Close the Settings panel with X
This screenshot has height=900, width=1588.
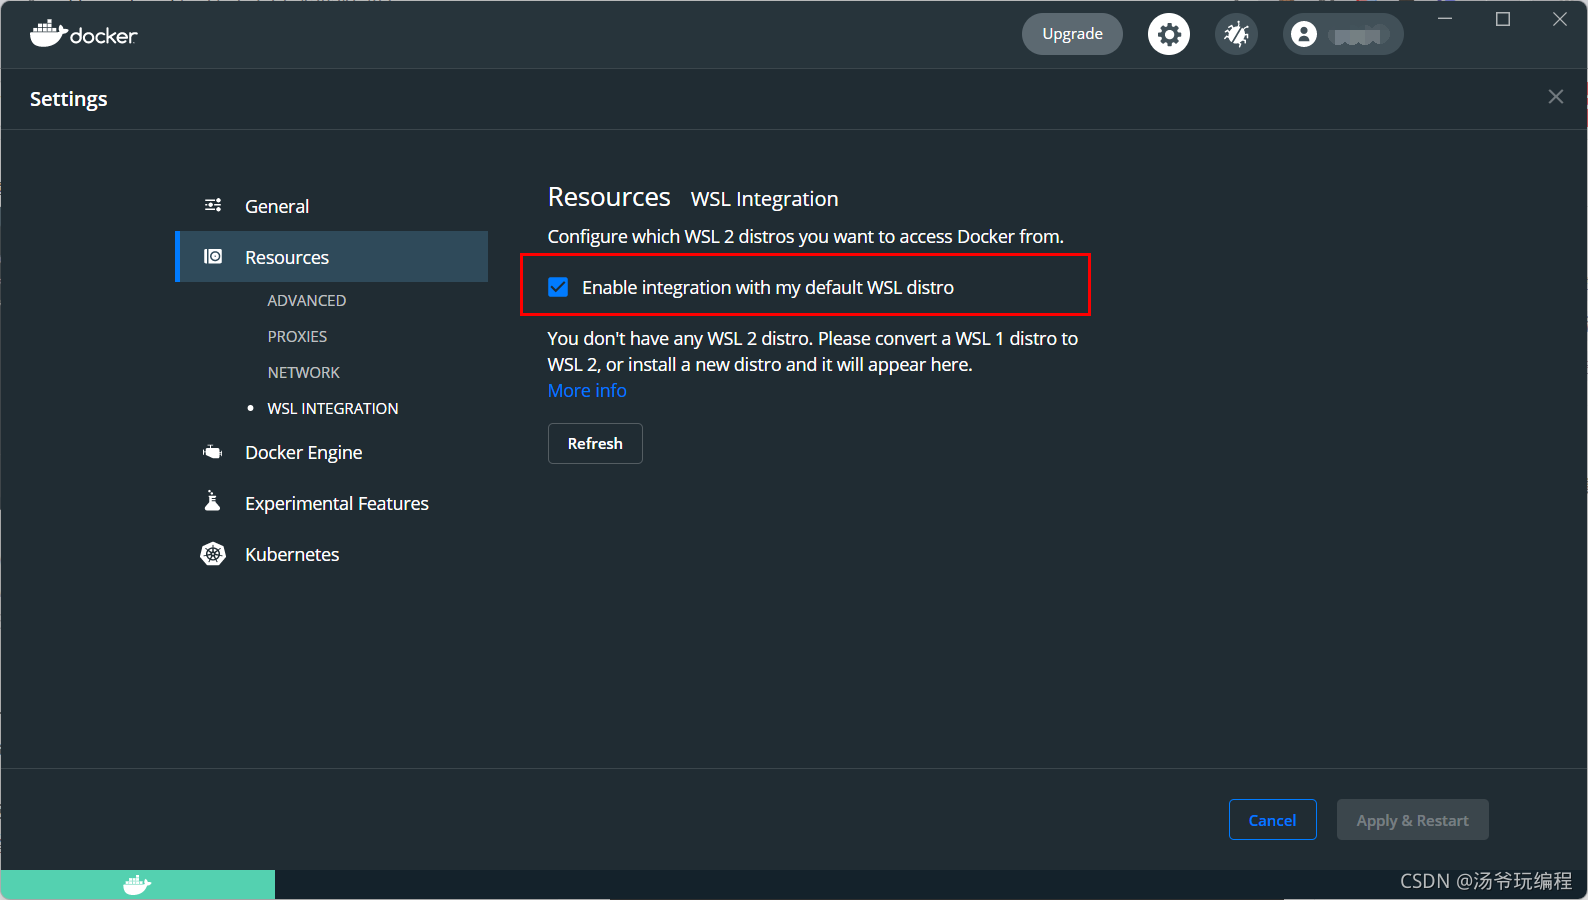(x=1556, y=97)
